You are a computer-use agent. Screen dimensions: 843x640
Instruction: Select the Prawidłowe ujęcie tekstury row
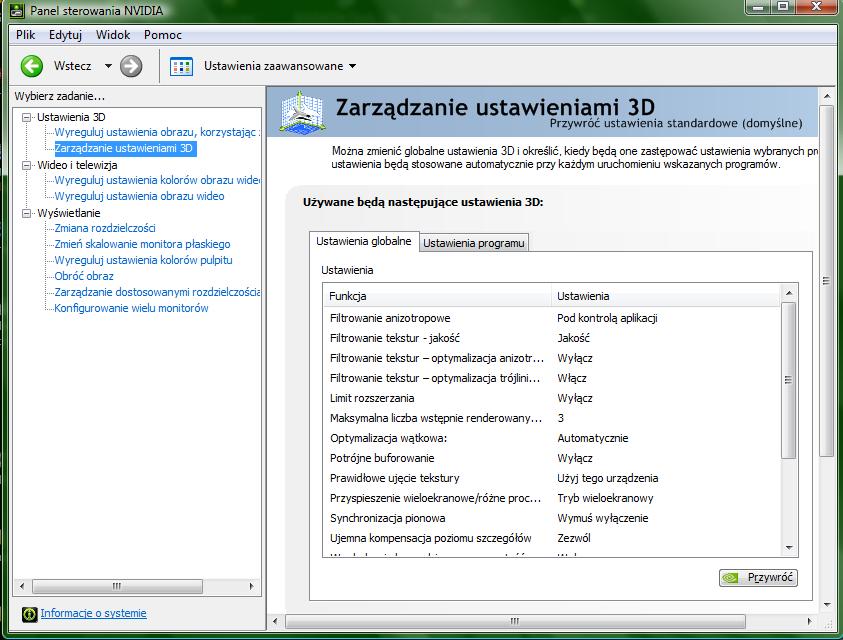(x=552, y=478)
